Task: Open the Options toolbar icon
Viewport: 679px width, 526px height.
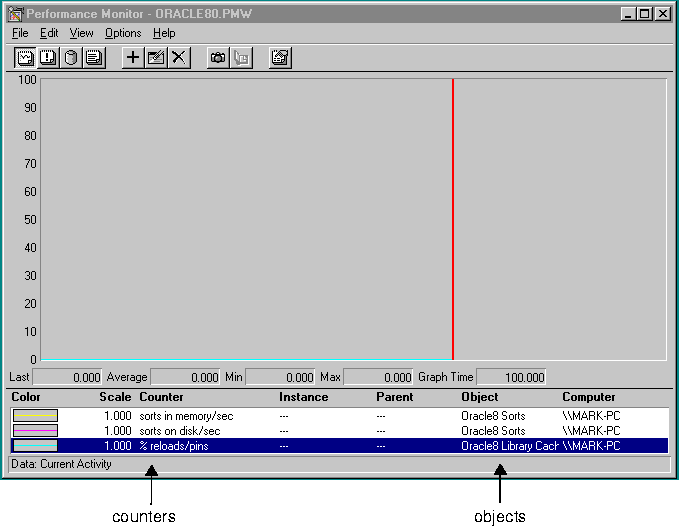Action: (x=280, y=58)
